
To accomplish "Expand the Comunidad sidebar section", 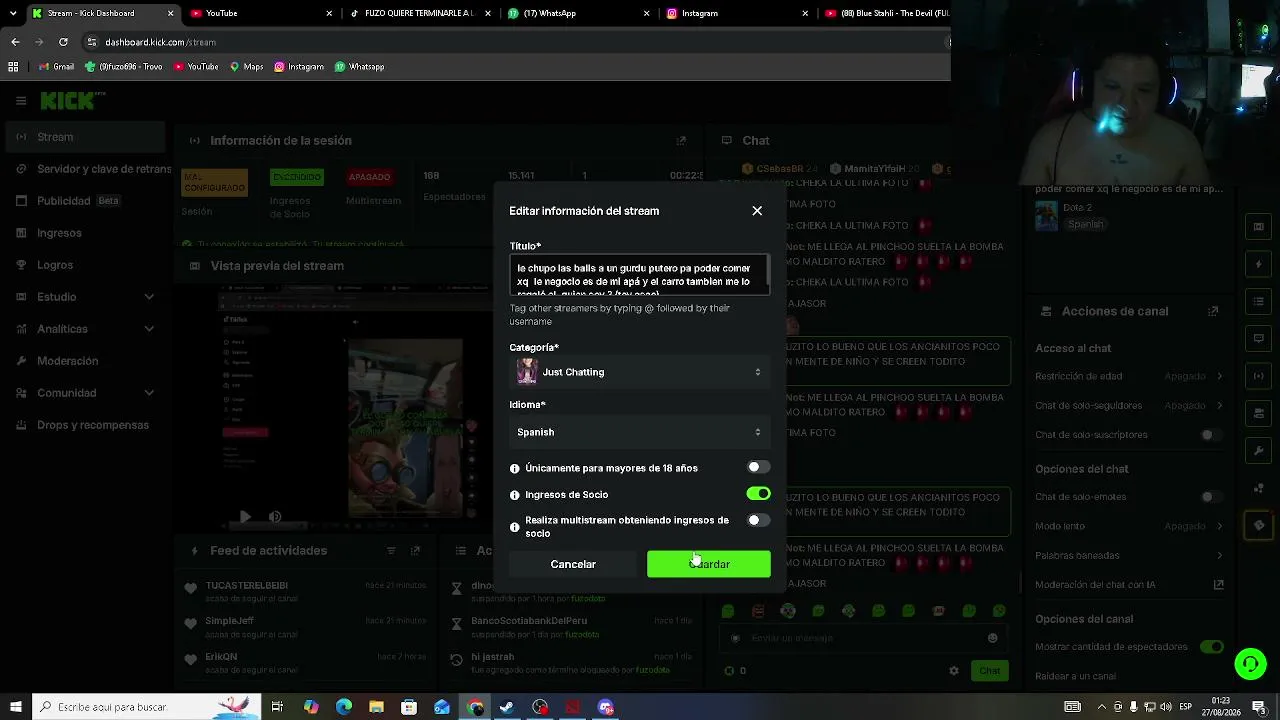I will coord(85,393).
